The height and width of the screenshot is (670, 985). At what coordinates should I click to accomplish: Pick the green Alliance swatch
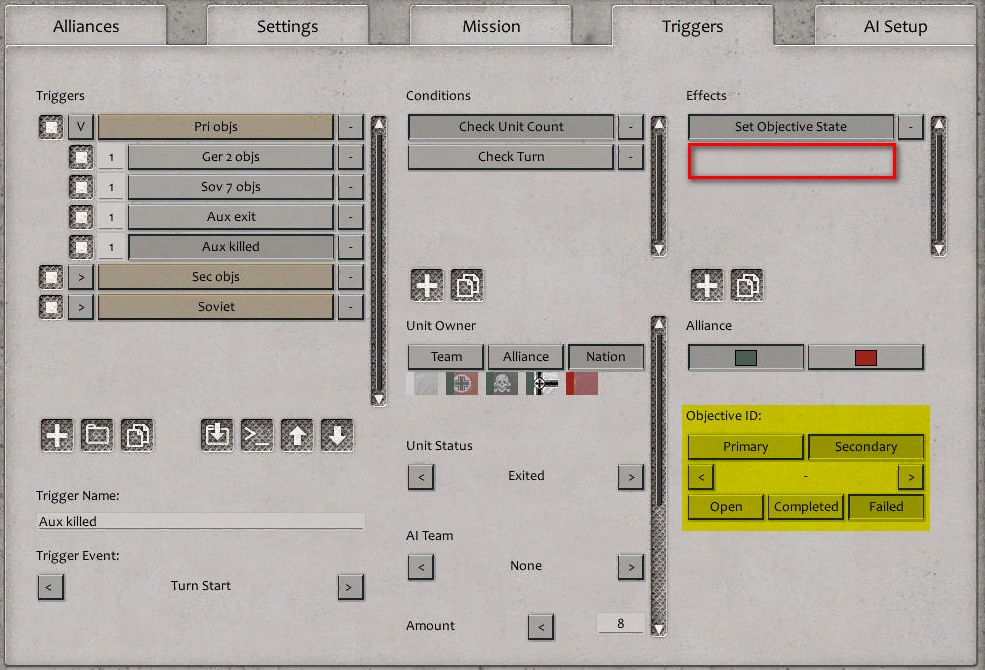pyautogui.click(x=745, y=357)
